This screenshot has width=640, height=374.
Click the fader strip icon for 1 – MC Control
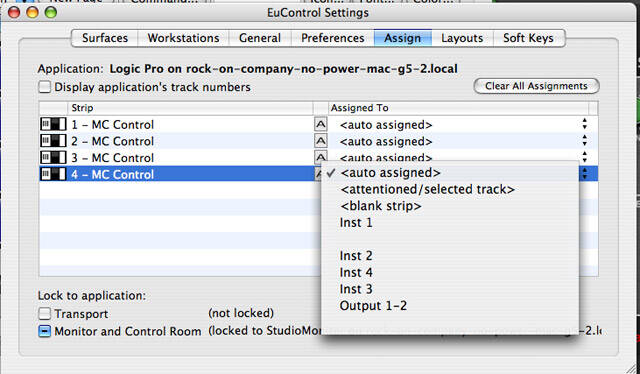point(53,125)
